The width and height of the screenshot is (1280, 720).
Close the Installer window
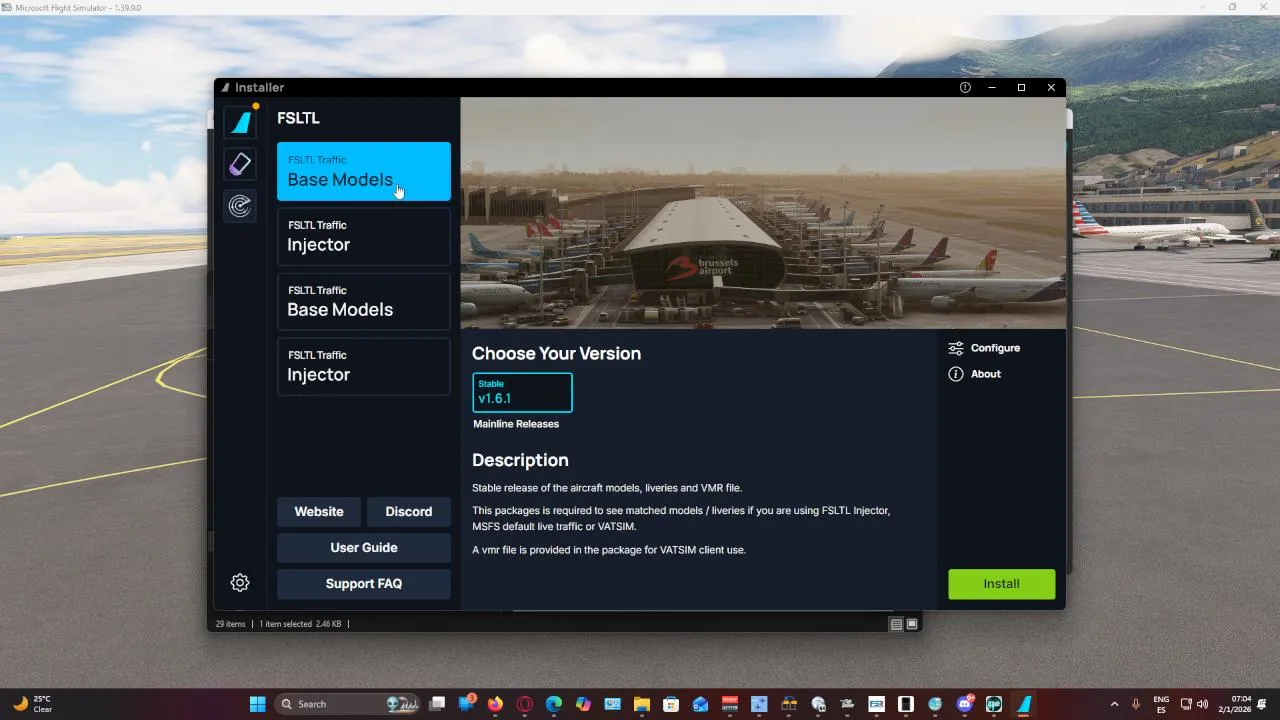point(1051,88)
